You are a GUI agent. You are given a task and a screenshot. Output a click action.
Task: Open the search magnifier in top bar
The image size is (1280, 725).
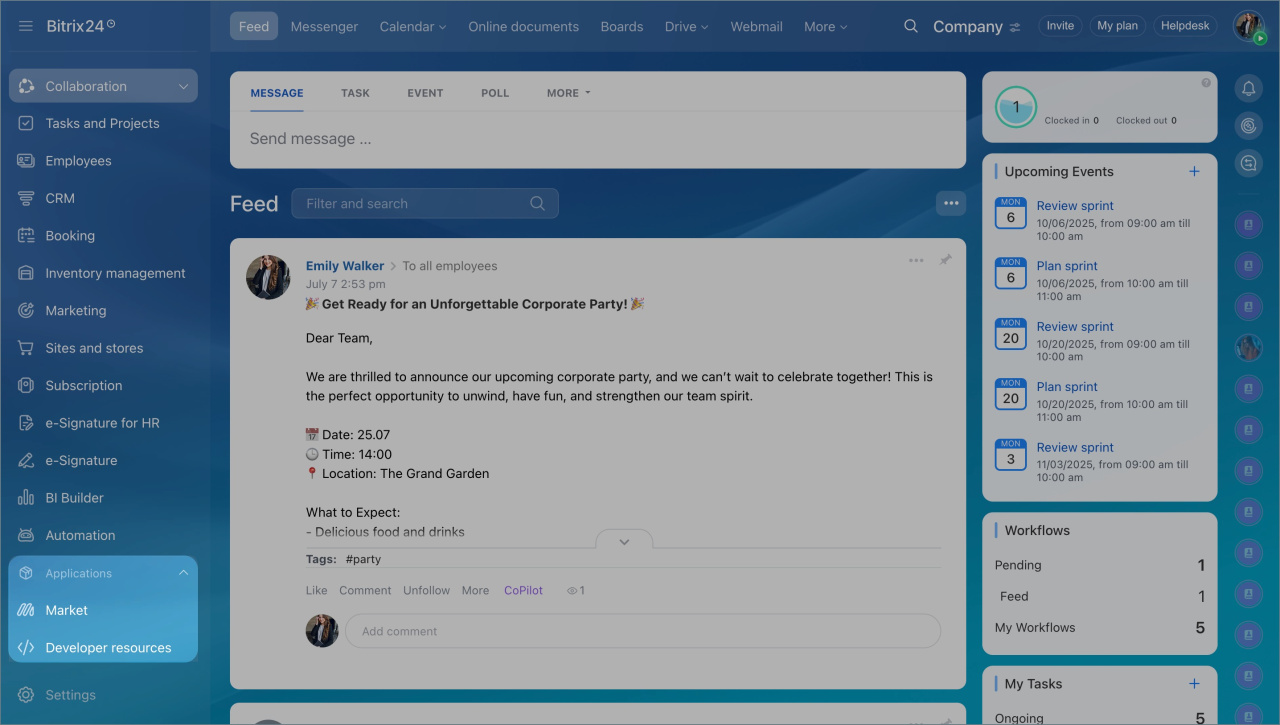point(910,27)
